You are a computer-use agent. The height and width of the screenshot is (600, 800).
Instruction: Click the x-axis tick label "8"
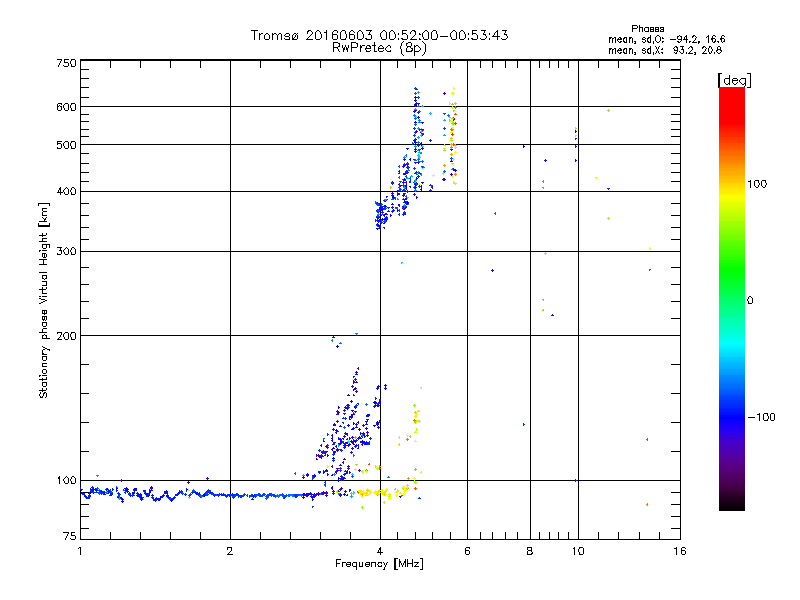coord(530,551)
